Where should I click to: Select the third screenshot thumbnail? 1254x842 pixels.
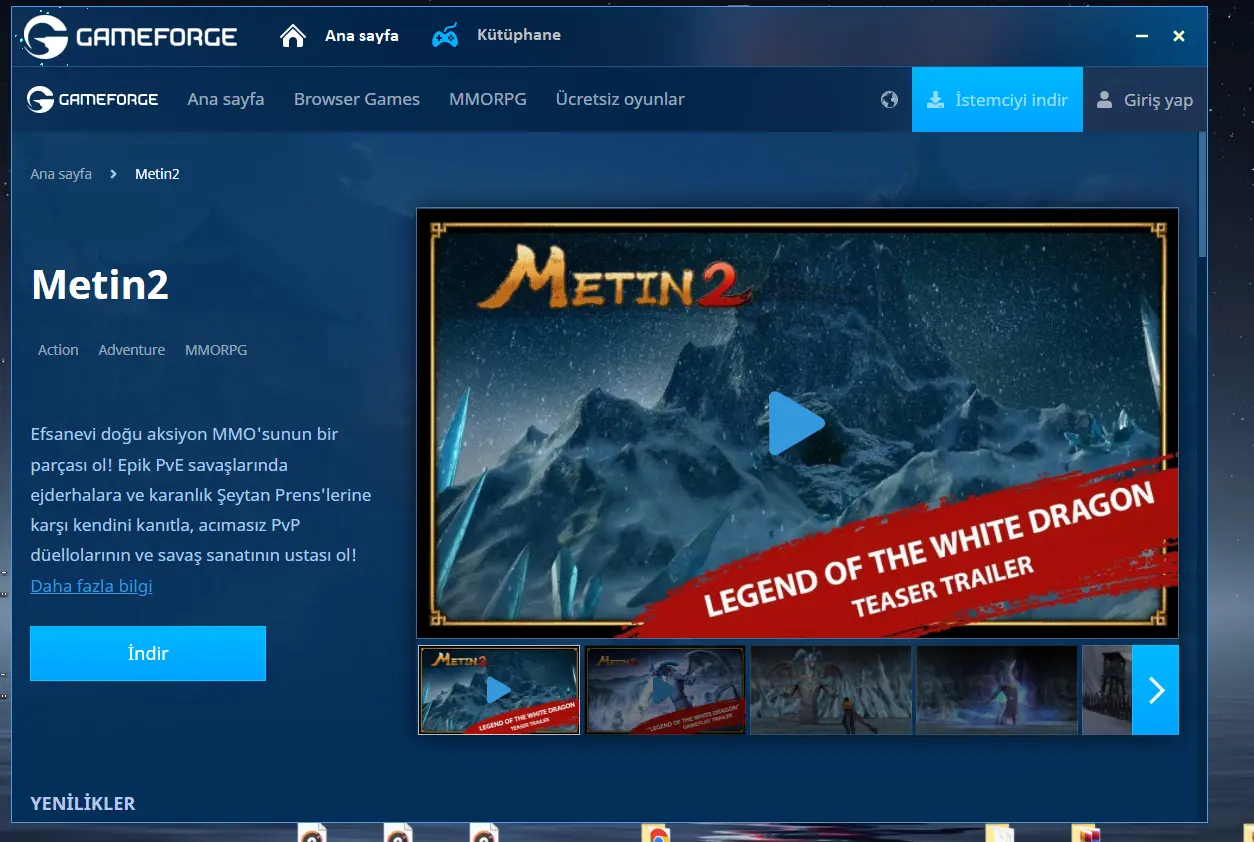coord(831,690)
